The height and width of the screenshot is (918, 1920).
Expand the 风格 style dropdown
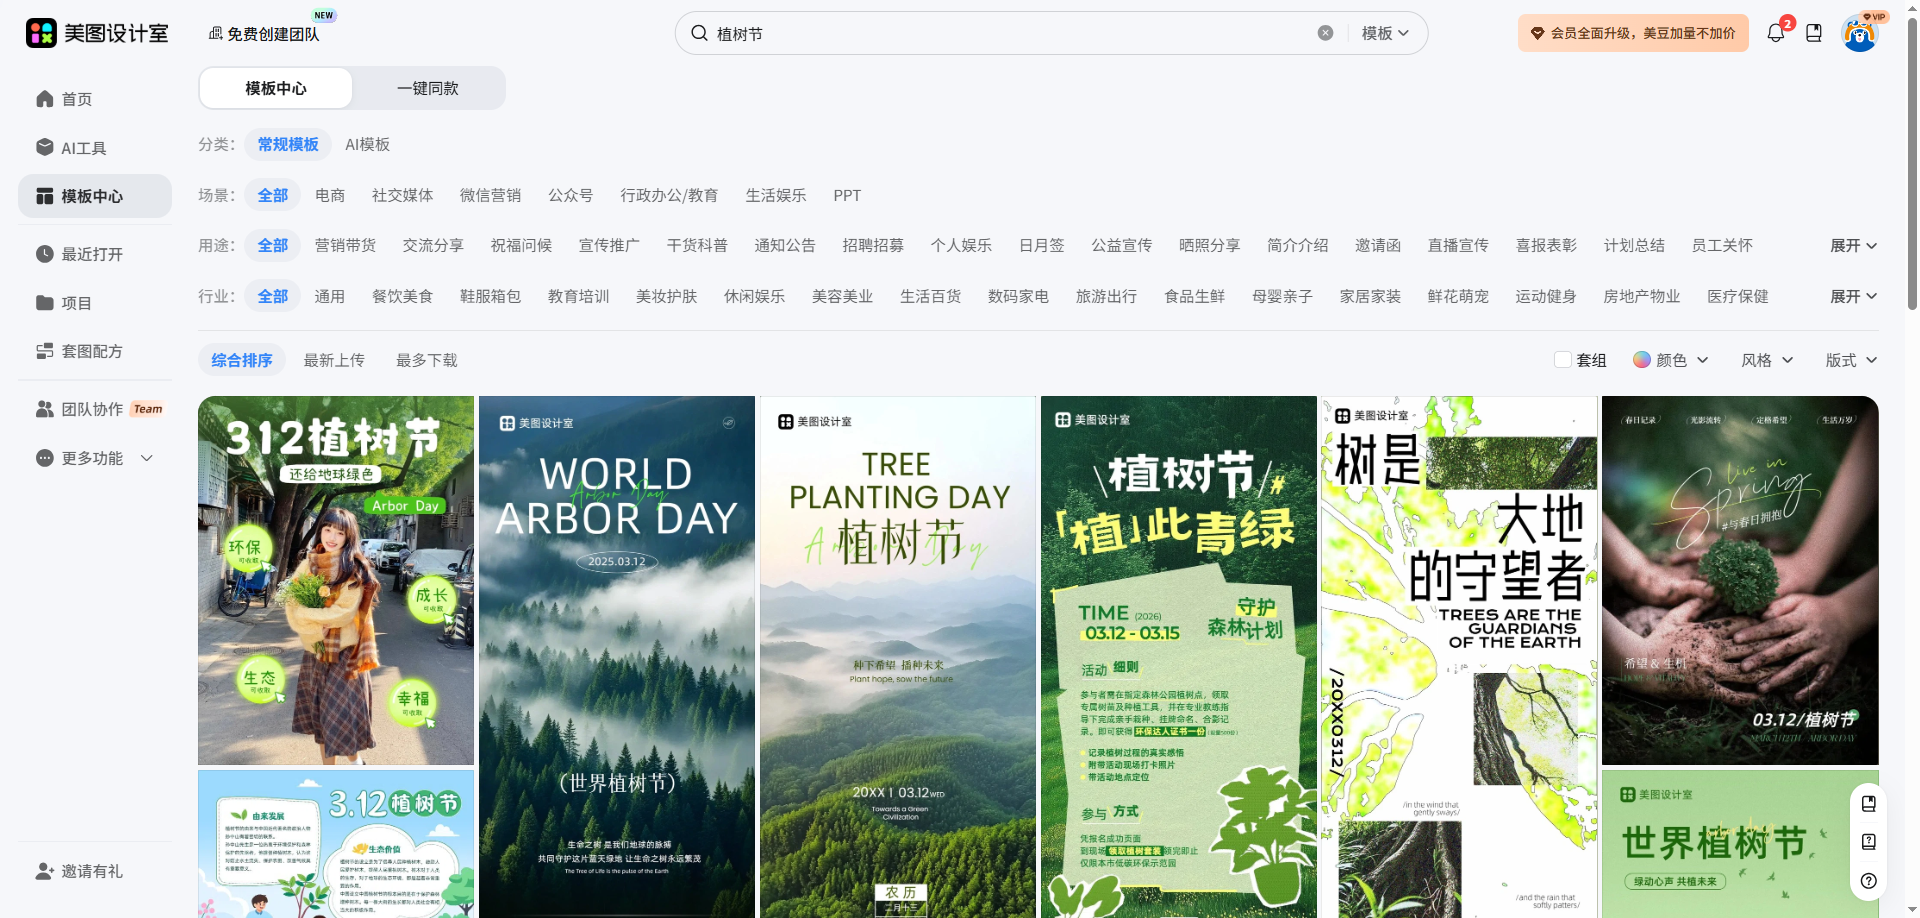(1766, 360)
